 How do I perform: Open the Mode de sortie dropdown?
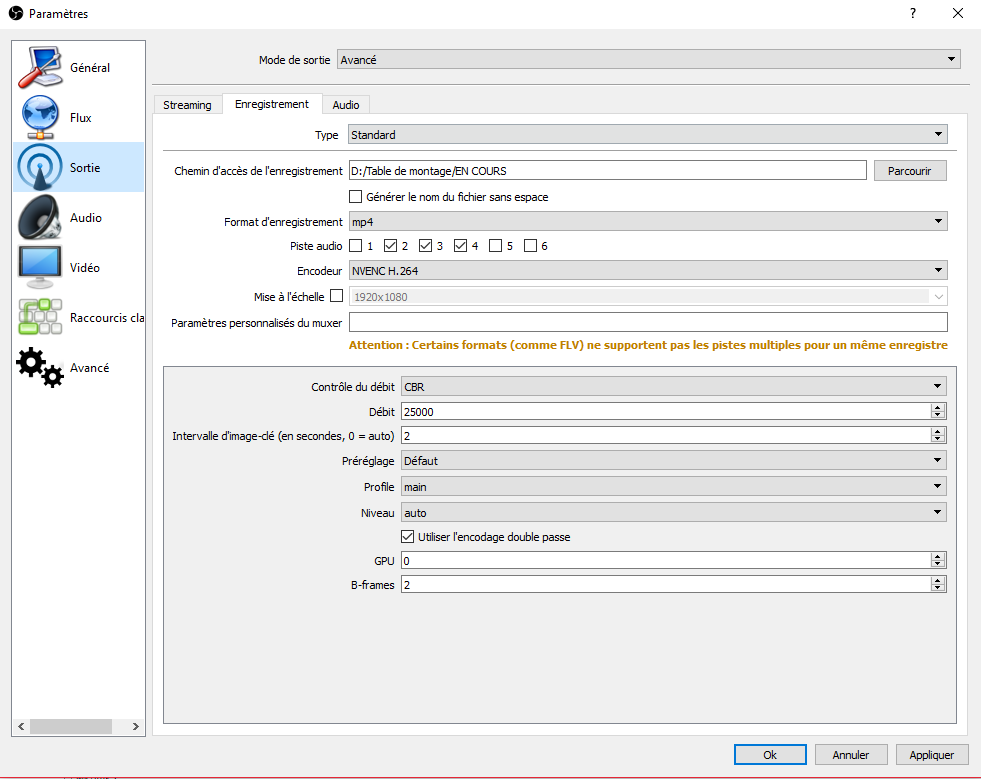click(x=649, y=59)
